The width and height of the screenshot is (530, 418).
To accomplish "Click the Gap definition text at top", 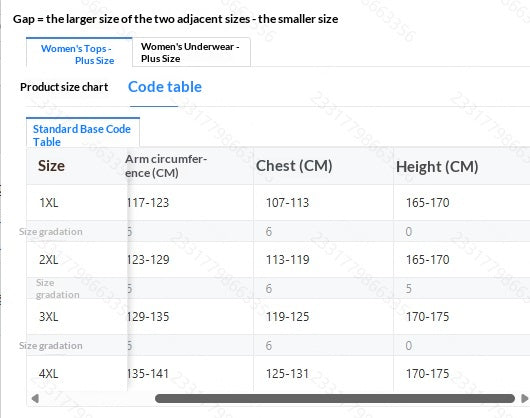I will (175, 19).
